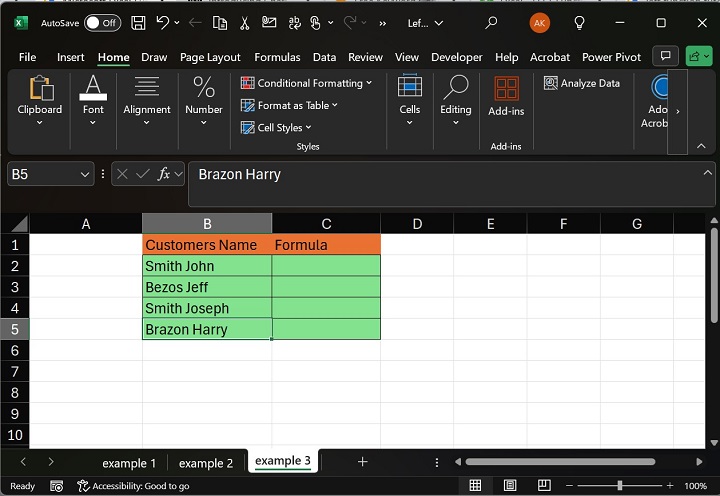Screen dimensions: 720x496
Task: Click the Undo arrow icon
Action: 163,22
